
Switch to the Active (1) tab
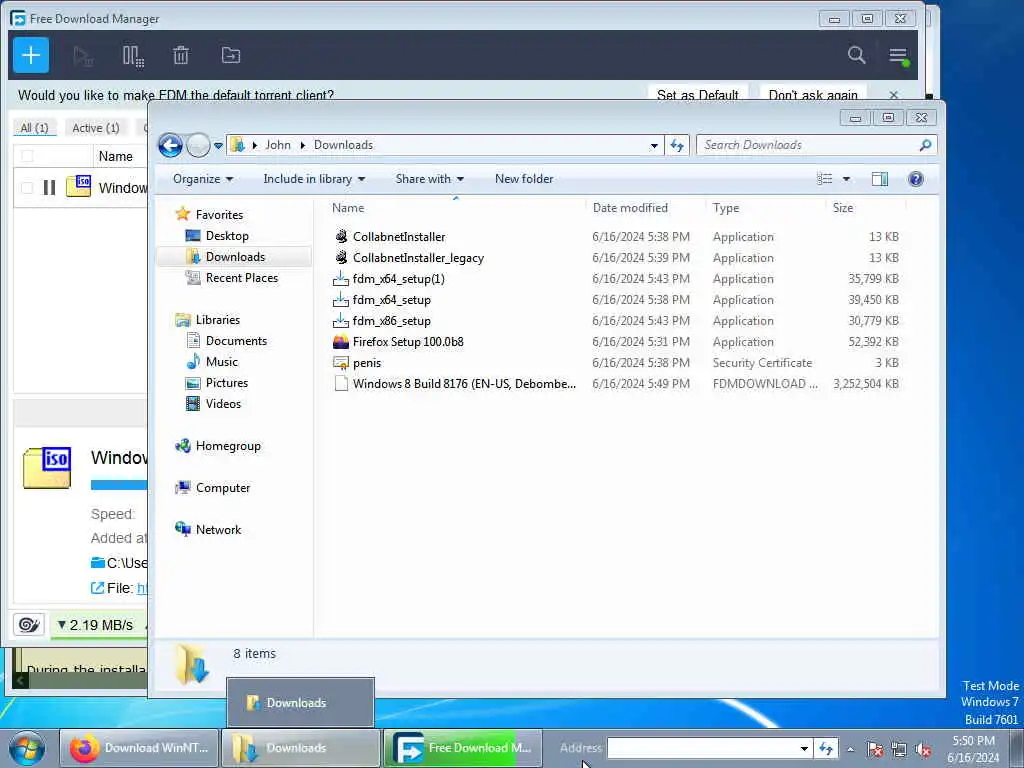[96, 128]
